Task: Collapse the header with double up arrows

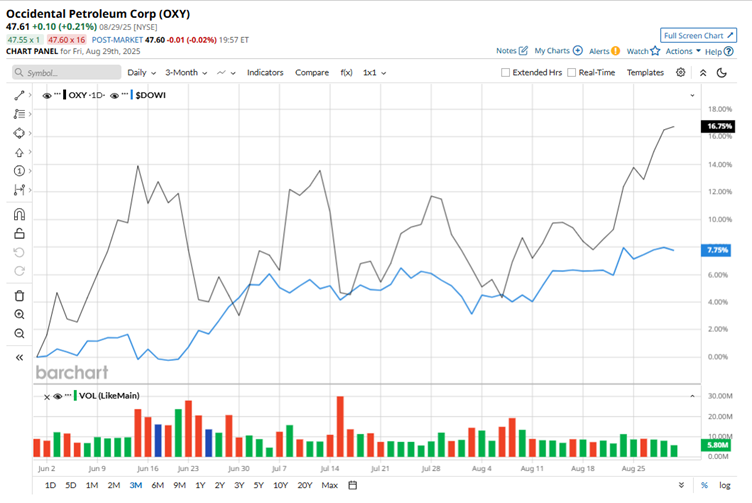Action: pyautogui.click(x=703, y=72)
